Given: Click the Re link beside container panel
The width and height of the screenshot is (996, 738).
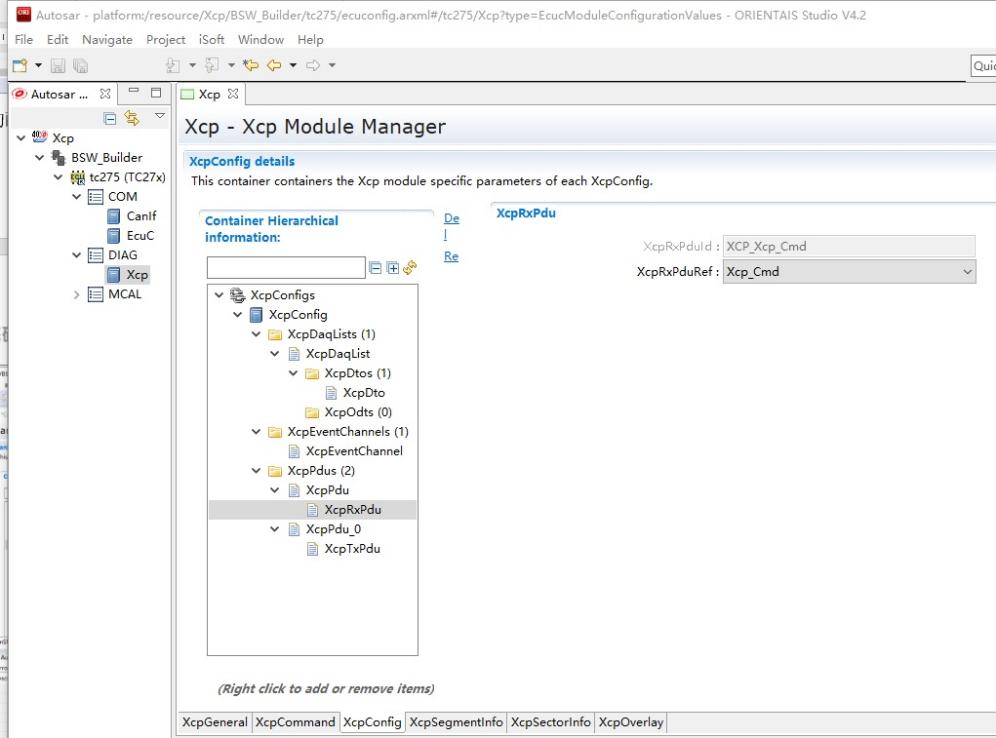Looking at the screenshot, I should point(451,256).
